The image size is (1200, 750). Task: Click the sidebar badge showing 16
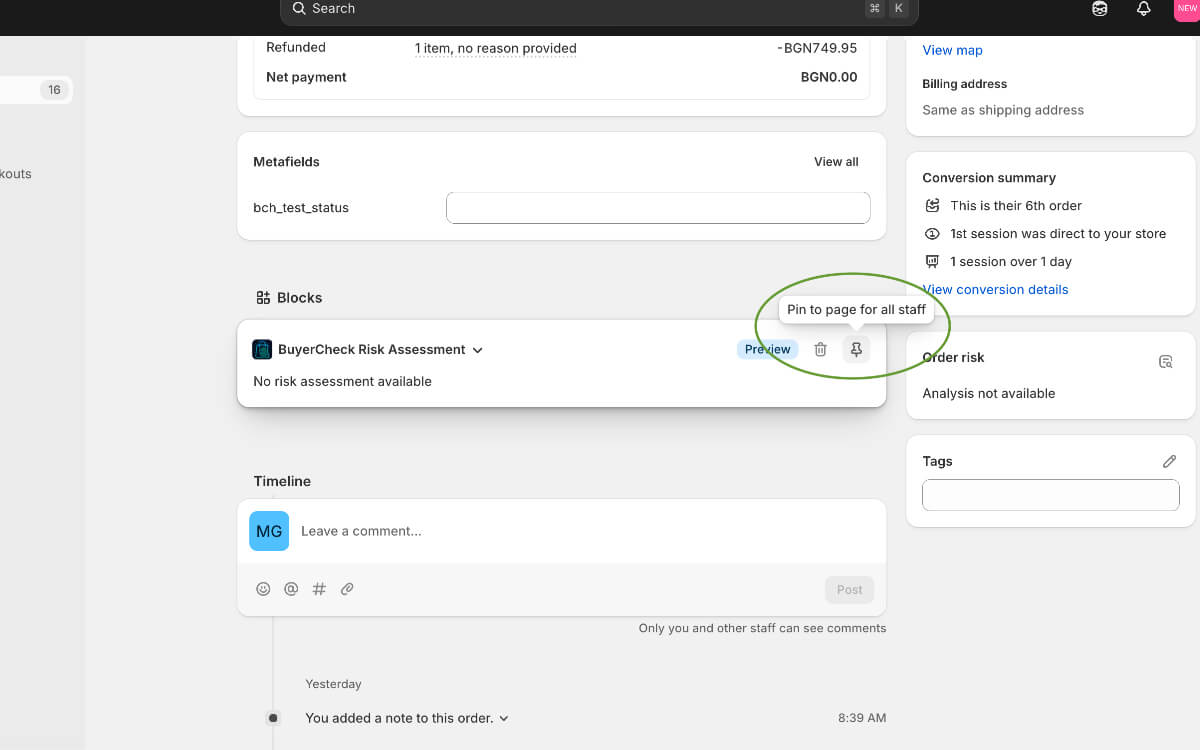(54, 90)
